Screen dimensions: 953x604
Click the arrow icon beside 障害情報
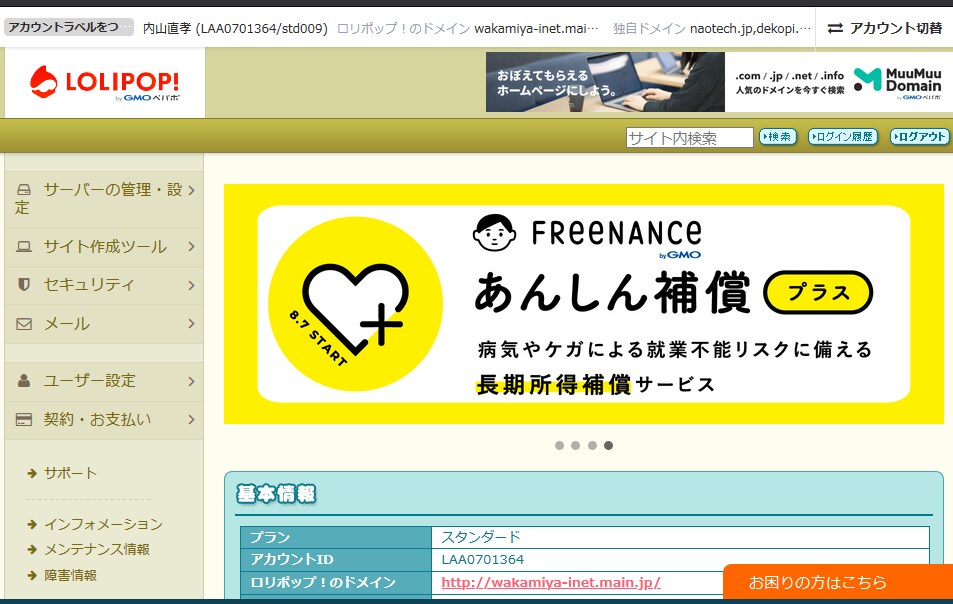[x=32, y=575]
